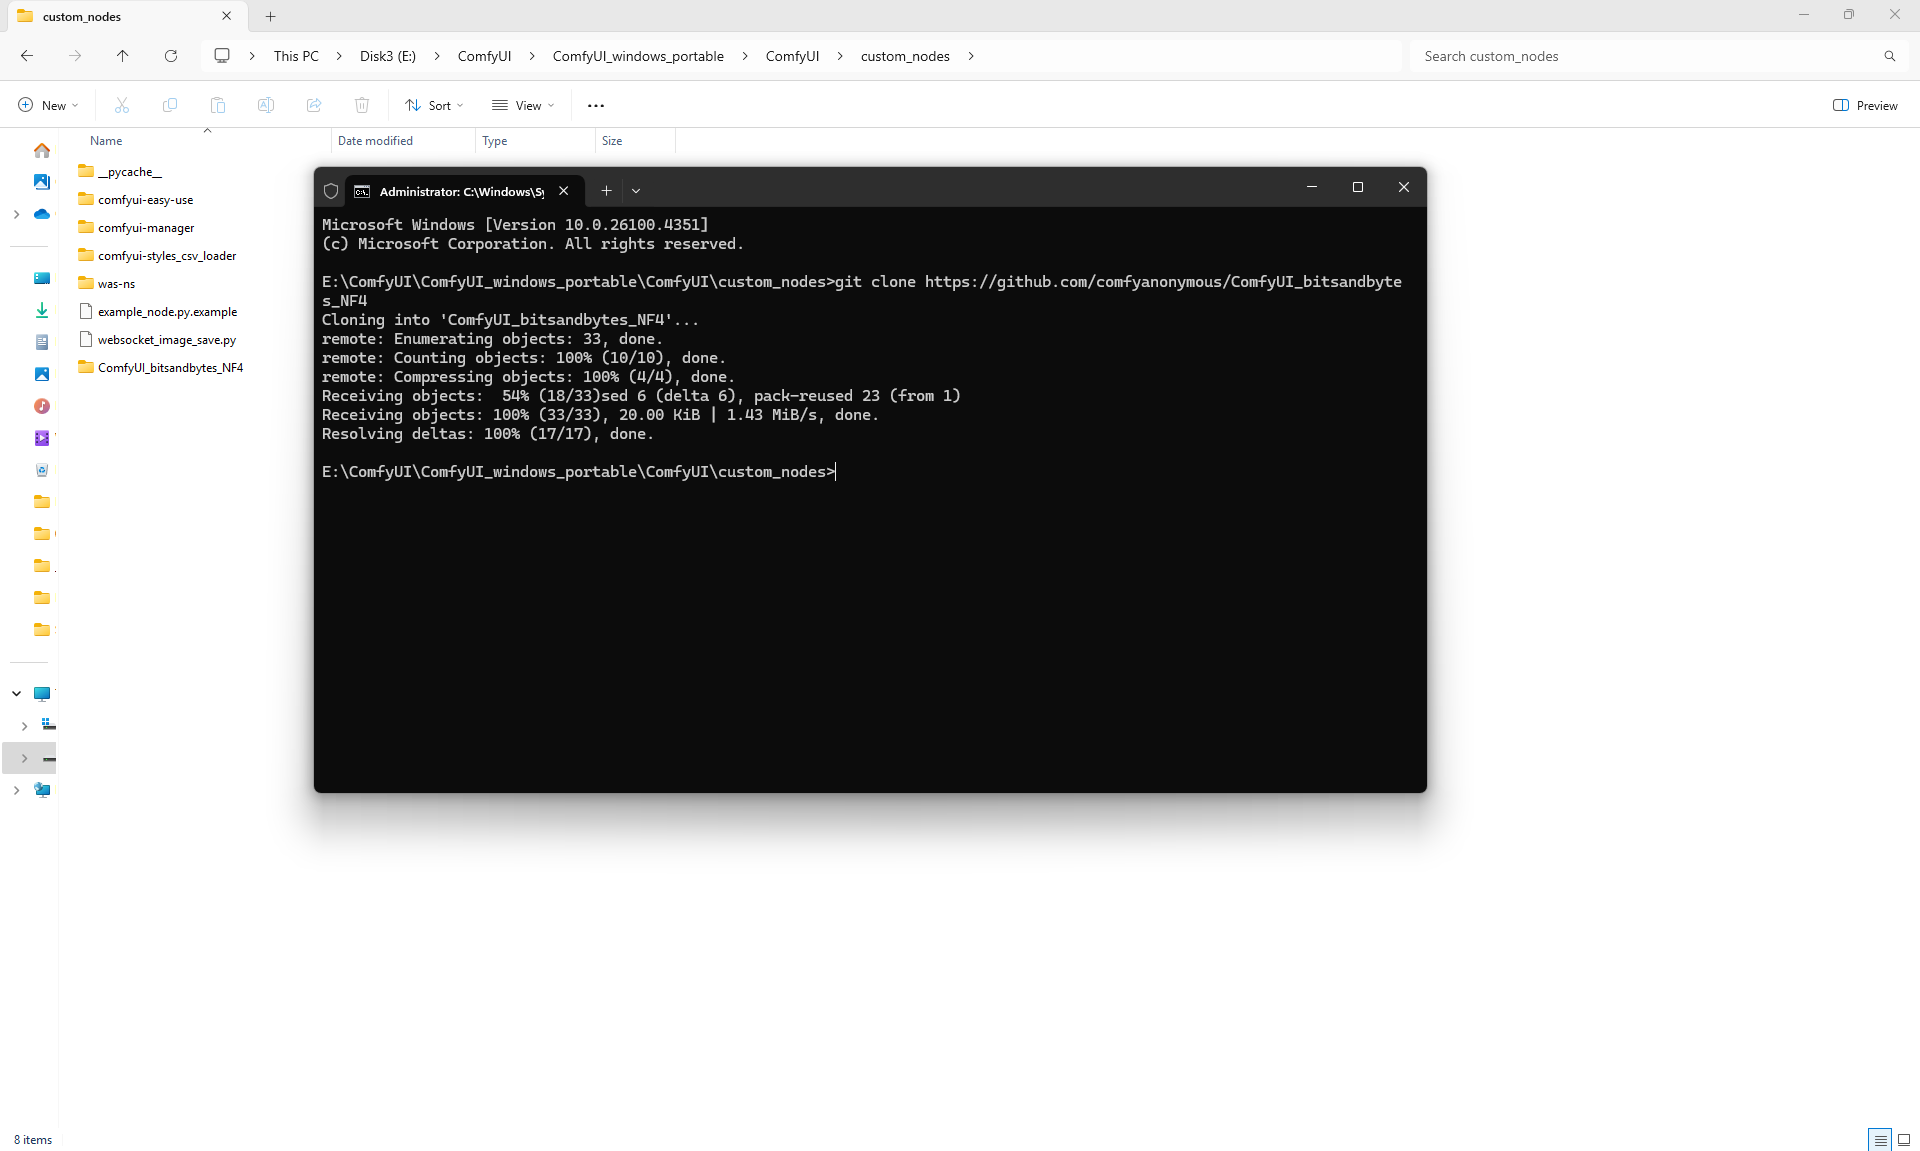Click the Music icon in sidebar
The height and width of the screenshot is (1151, 1920).
41,406
